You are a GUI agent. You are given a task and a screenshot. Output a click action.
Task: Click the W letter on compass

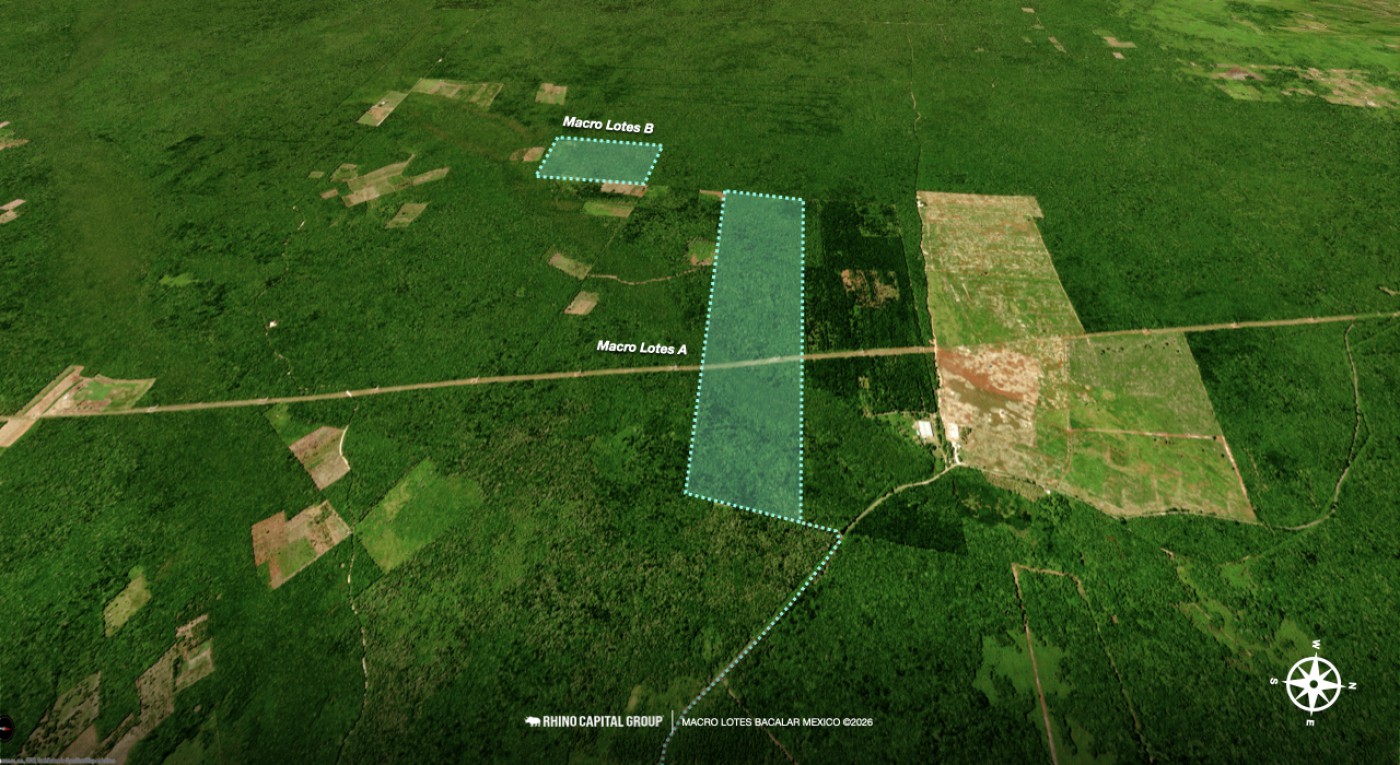1316,644
